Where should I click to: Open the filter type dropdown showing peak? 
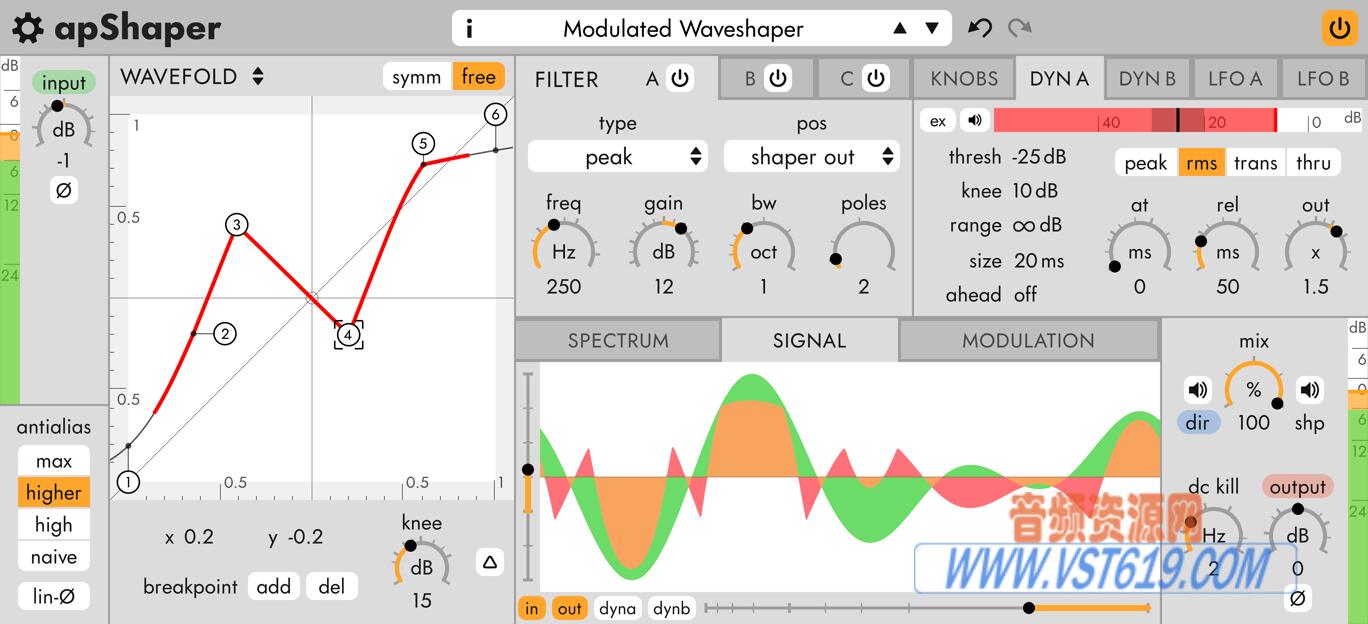pos(617,156)
